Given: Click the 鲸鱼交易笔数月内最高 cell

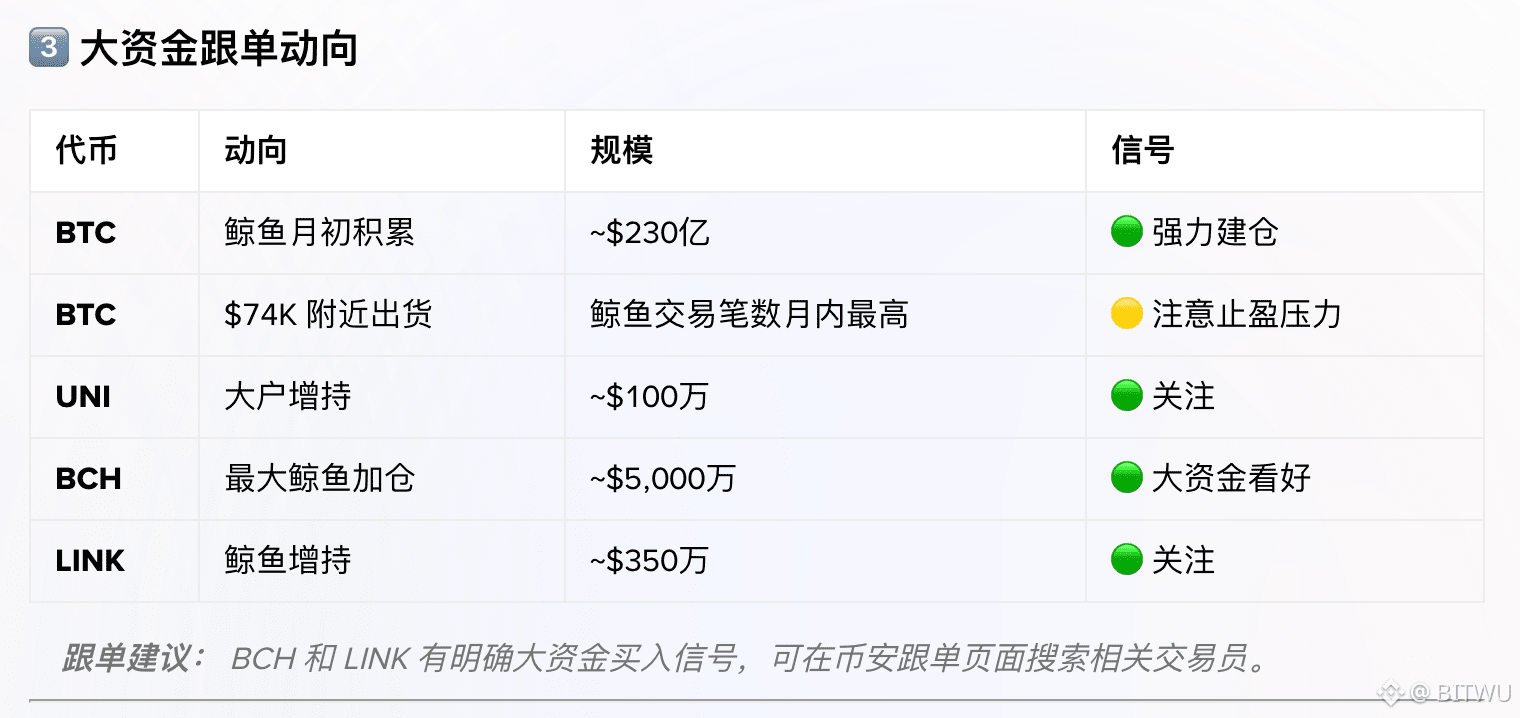Looking at the screenshot, I should click(749, 315).
